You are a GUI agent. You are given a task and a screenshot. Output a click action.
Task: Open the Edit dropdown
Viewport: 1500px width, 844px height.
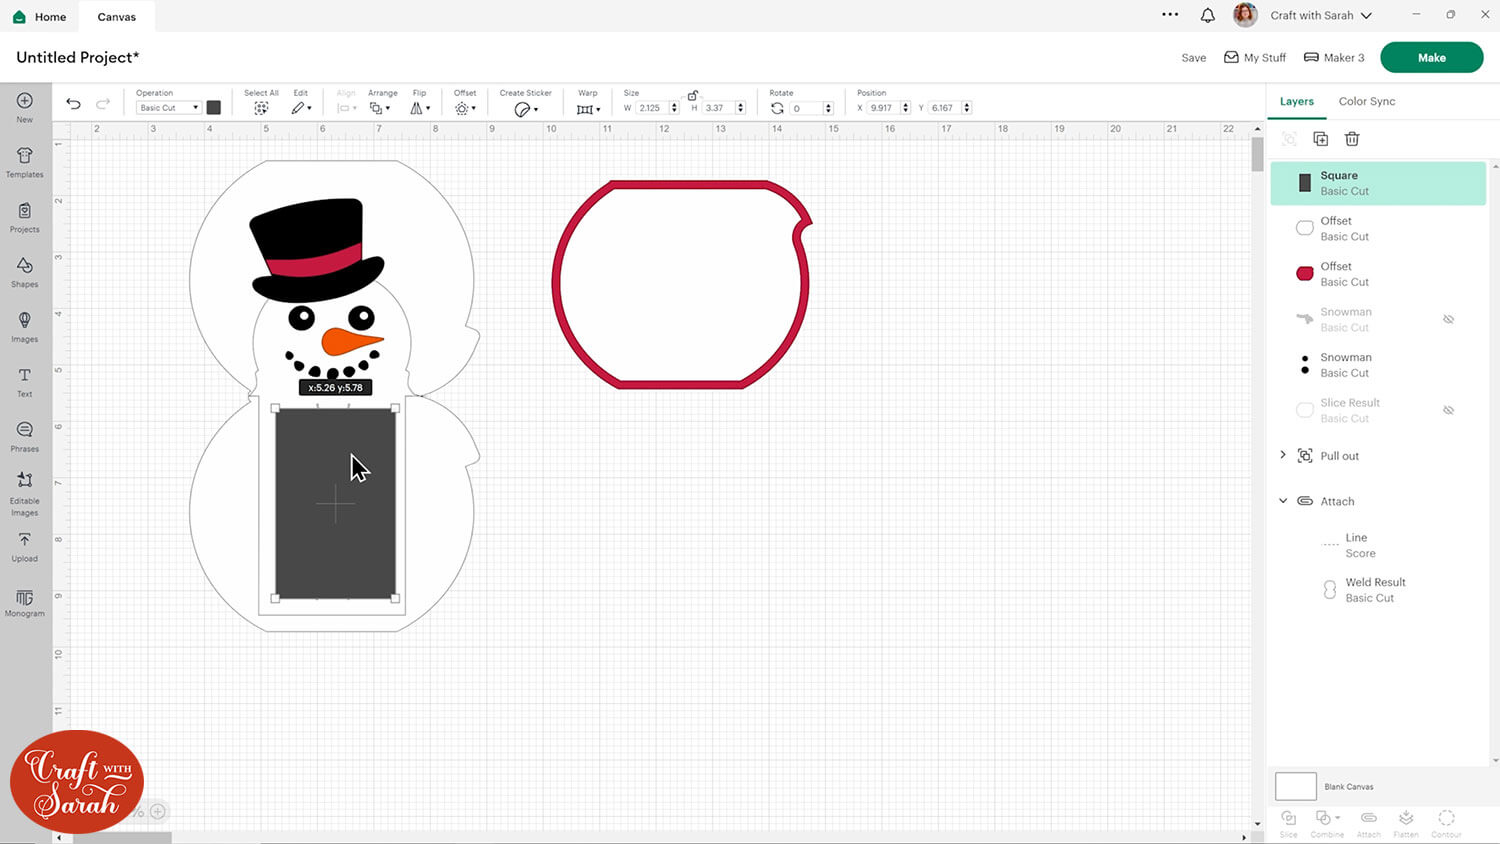point(301,108)
